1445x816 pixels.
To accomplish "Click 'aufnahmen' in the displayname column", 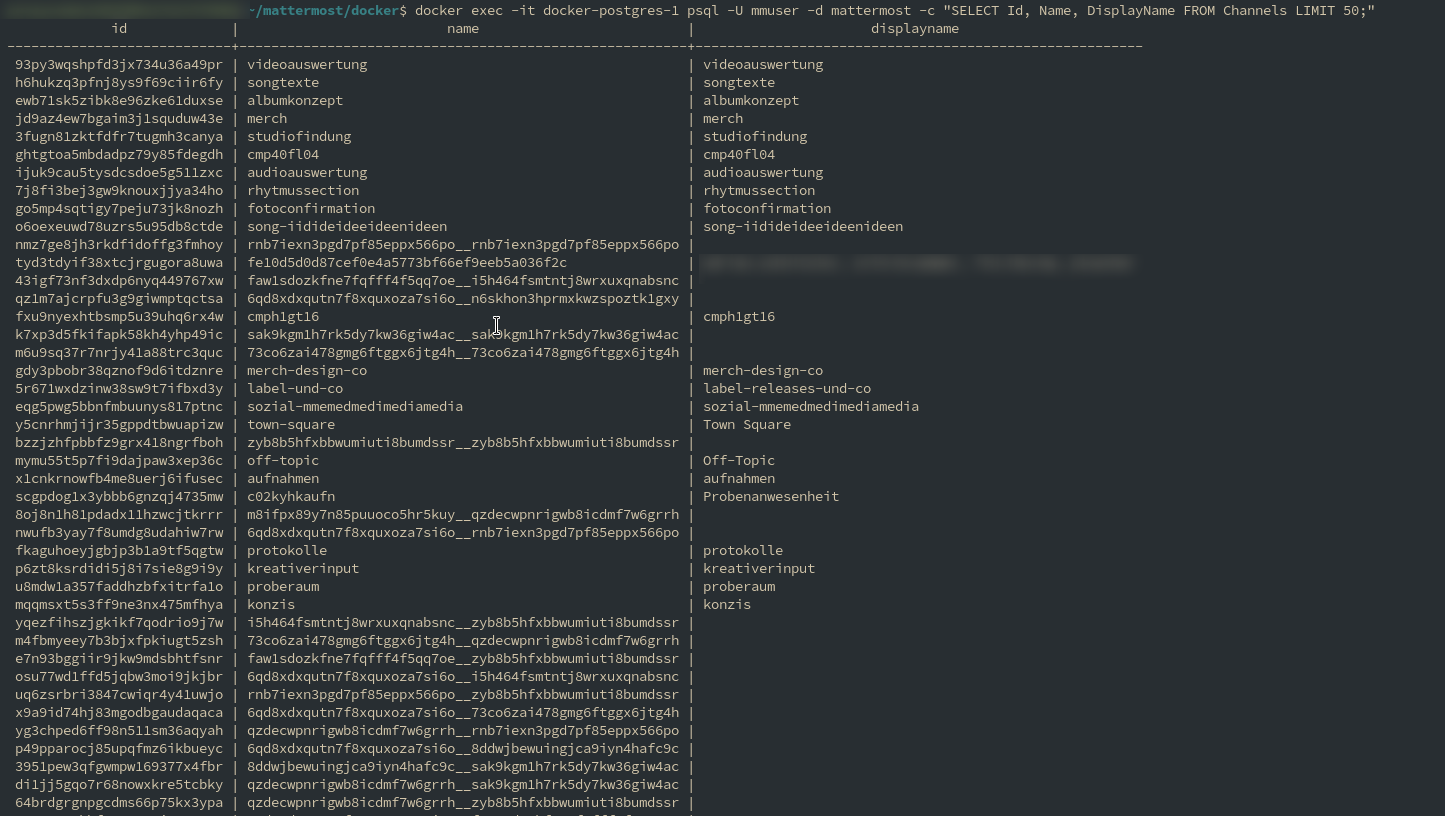I will point(739,478).
